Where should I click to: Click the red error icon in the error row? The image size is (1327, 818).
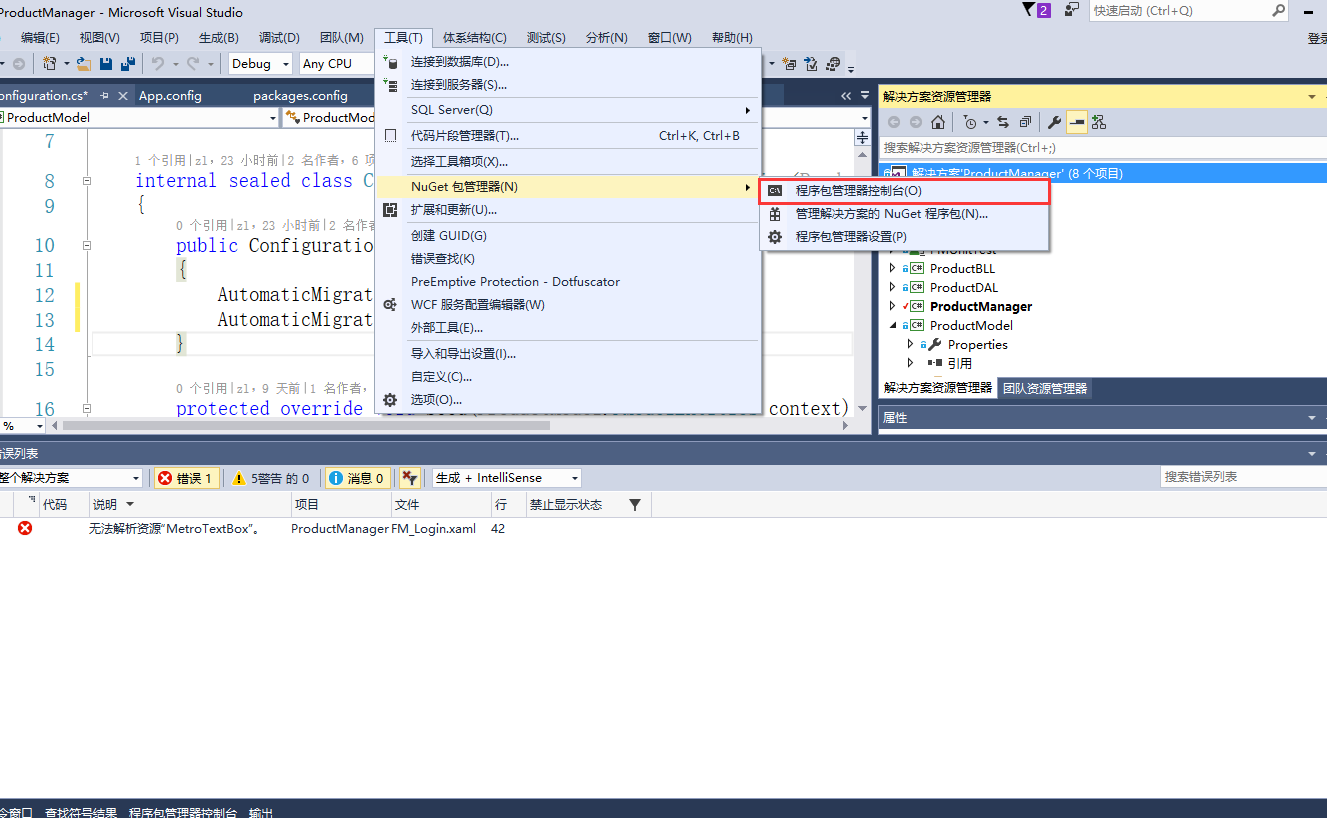coord(25,528)
